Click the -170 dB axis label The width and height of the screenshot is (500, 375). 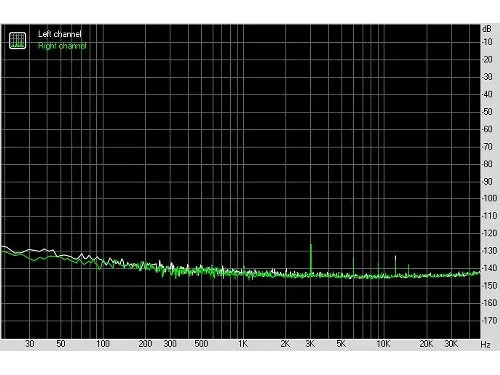[489, 320]
